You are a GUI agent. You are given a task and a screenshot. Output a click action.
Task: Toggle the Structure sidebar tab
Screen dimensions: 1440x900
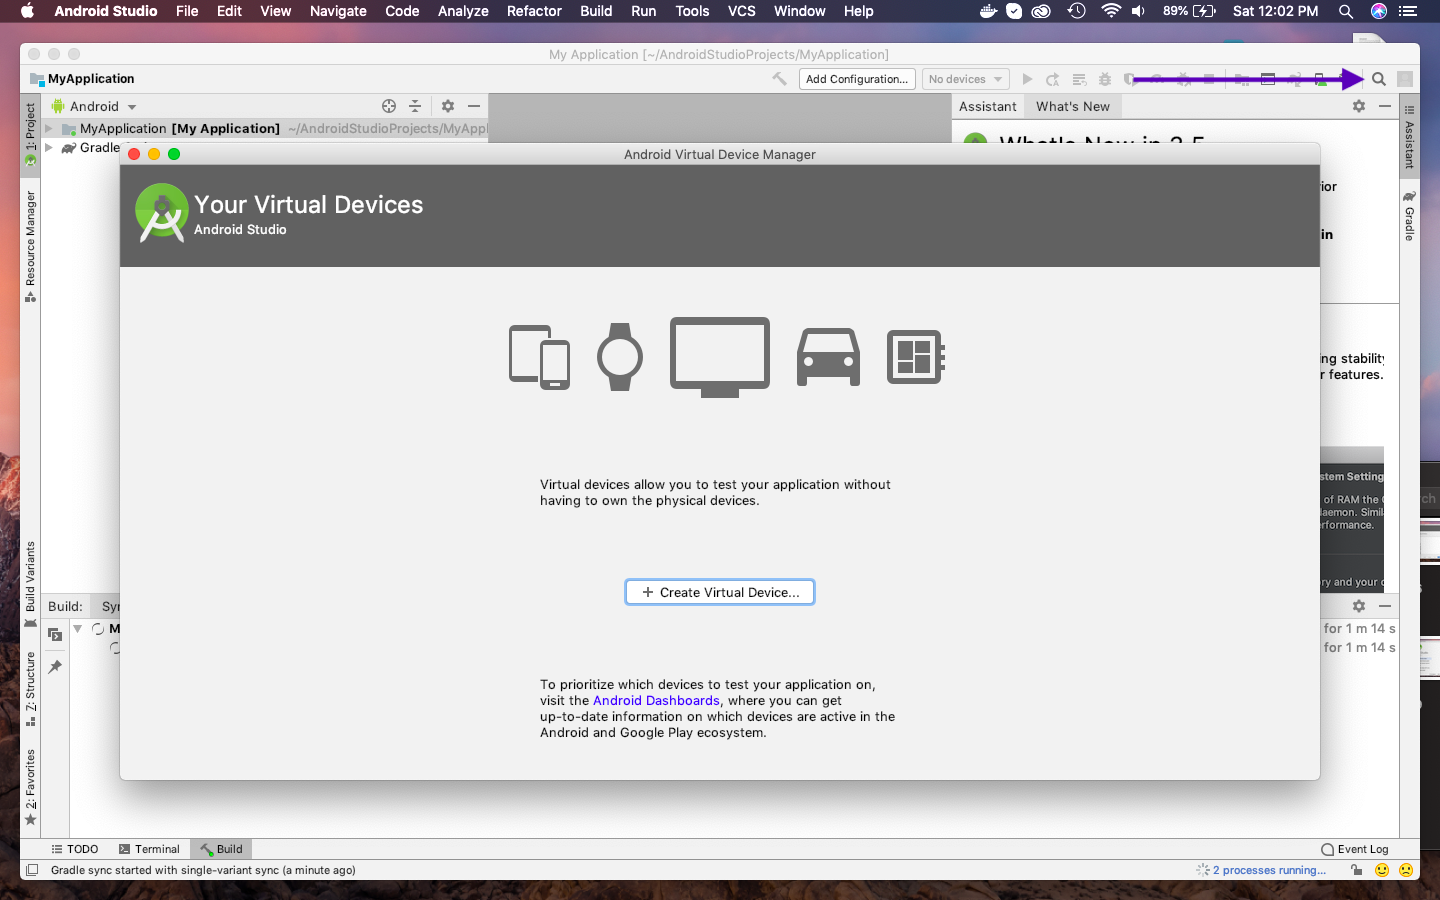tap(30, 689)
